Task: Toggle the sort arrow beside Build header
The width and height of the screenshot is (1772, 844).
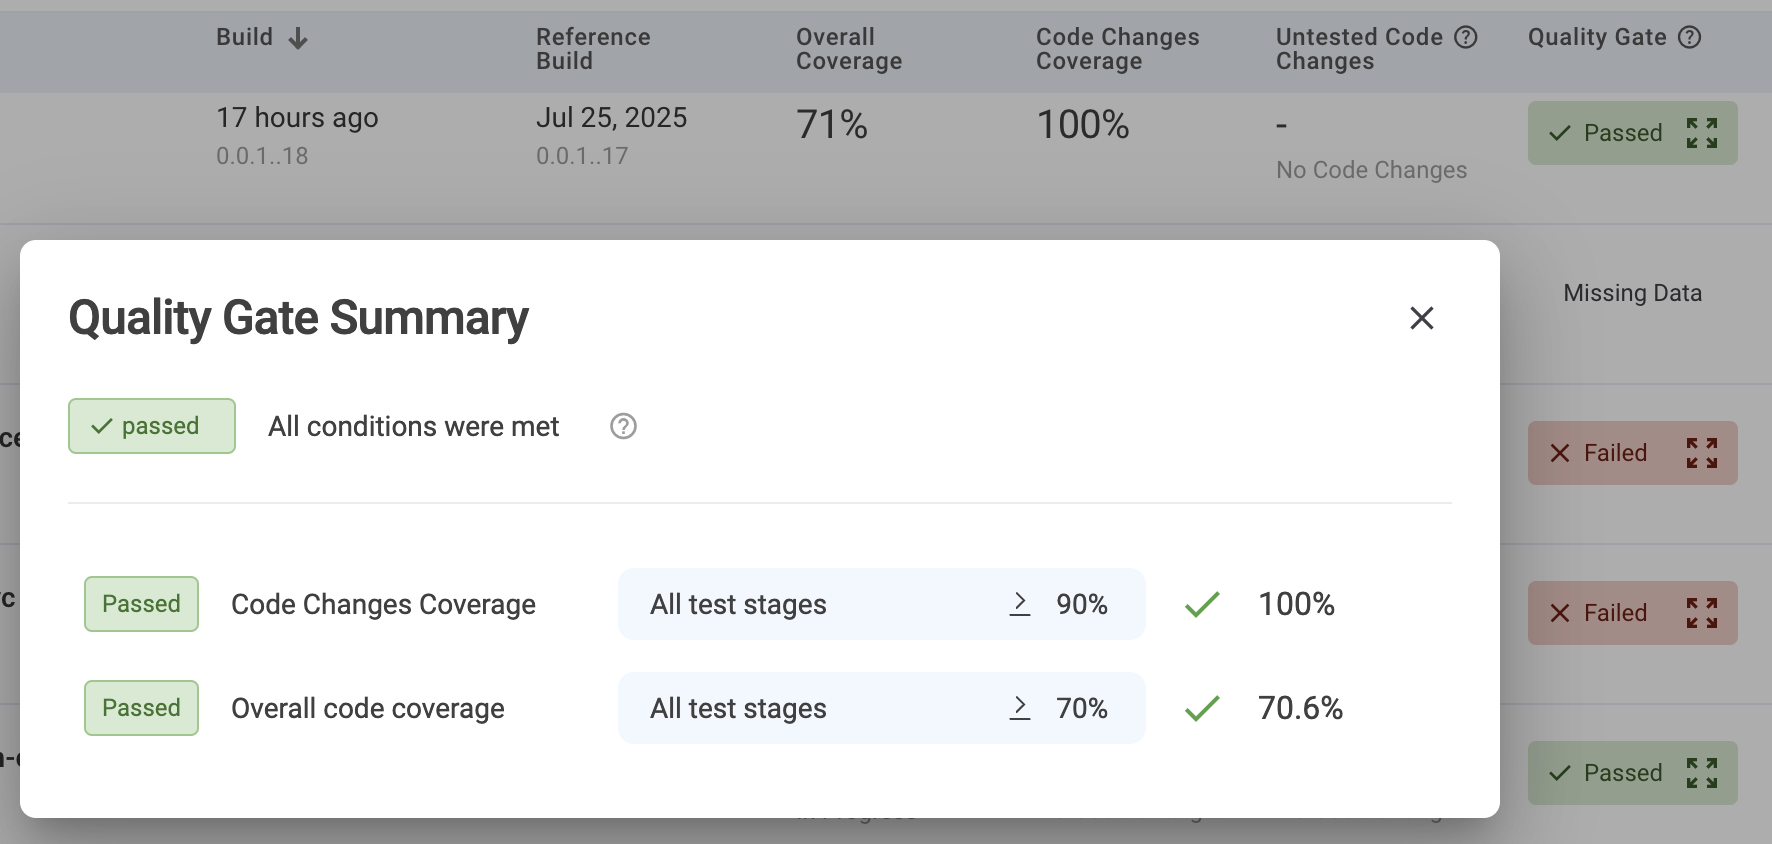Action: pyautogui.click(x=298, y=39)
